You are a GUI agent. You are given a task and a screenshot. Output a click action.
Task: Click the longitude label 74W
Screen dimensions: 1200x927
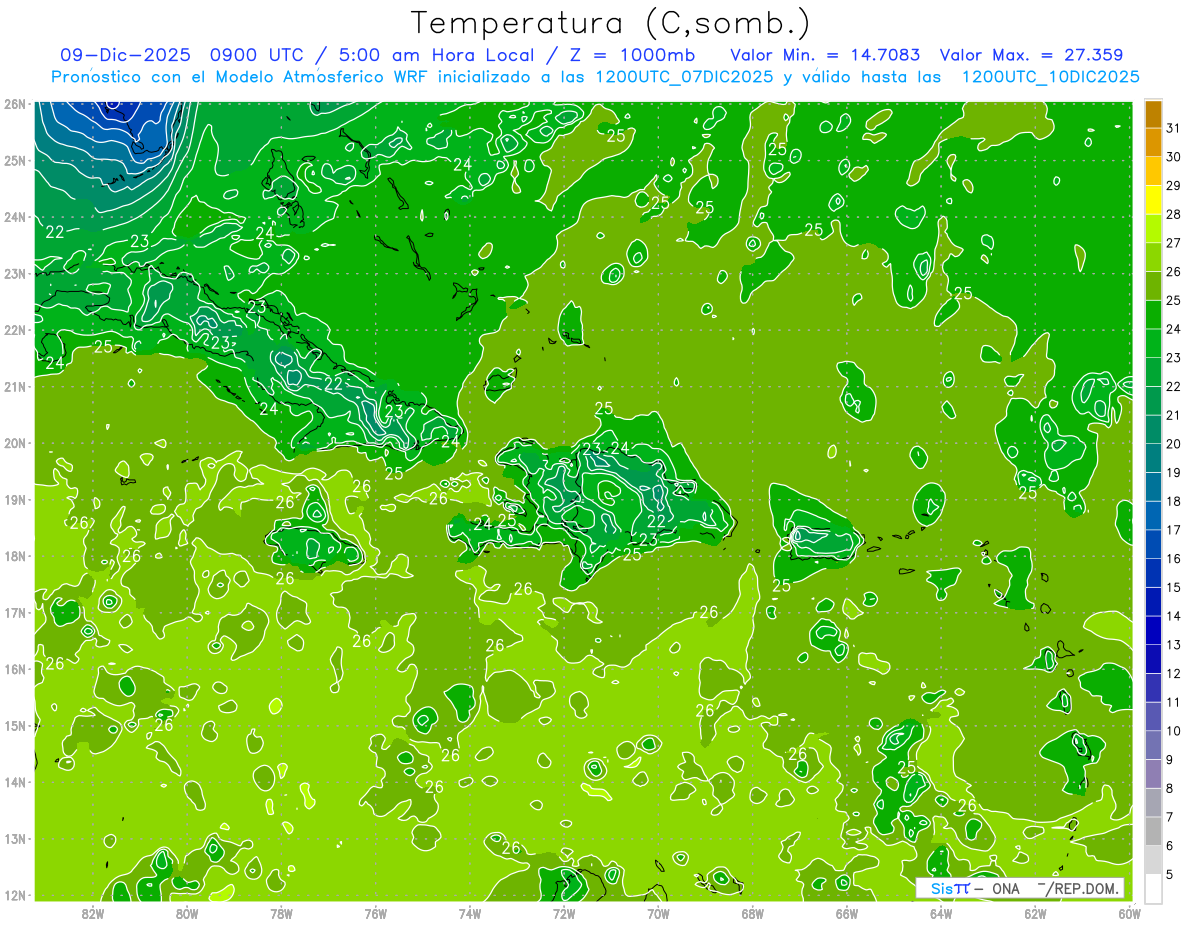[469, 912]
